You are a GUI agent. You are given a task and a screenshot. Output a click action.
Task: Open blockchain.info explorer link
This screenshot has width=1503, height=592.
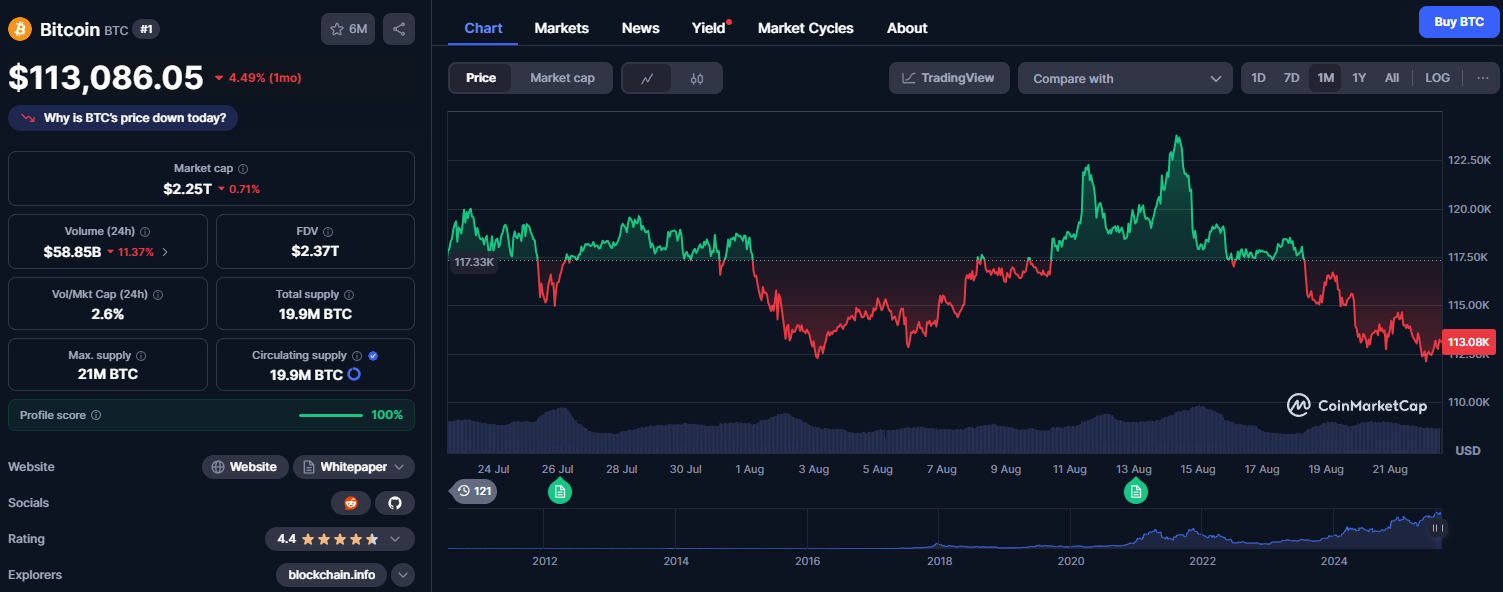coord(331,575)
